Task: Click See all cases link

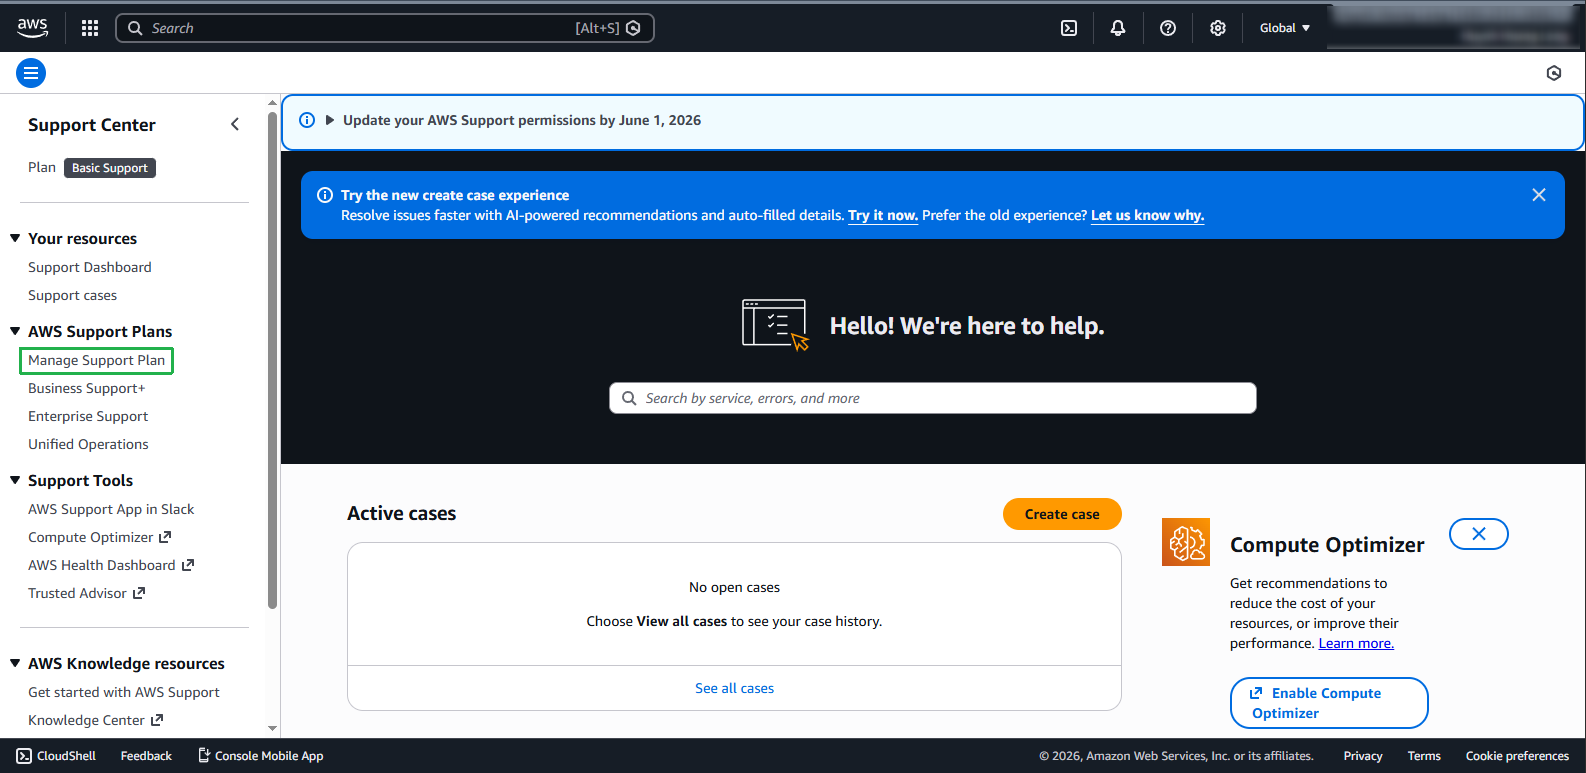Action: point(734,688)
